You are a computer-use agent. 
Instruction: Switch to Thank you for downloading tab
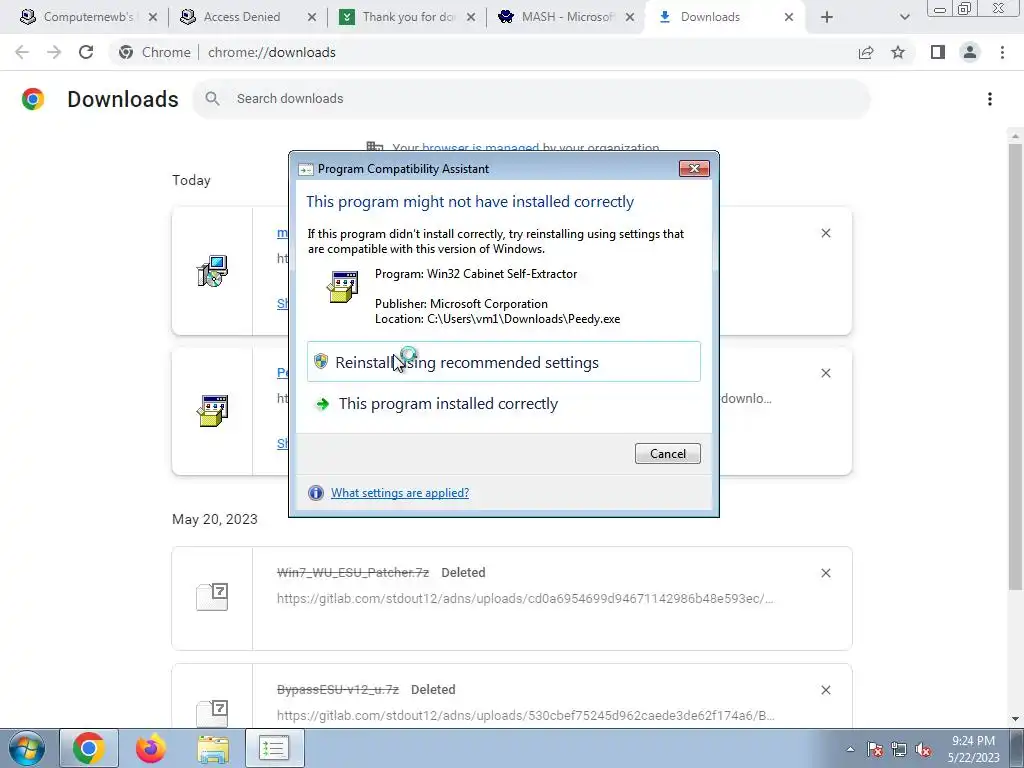pyautogui.click(x=408, y=17)
